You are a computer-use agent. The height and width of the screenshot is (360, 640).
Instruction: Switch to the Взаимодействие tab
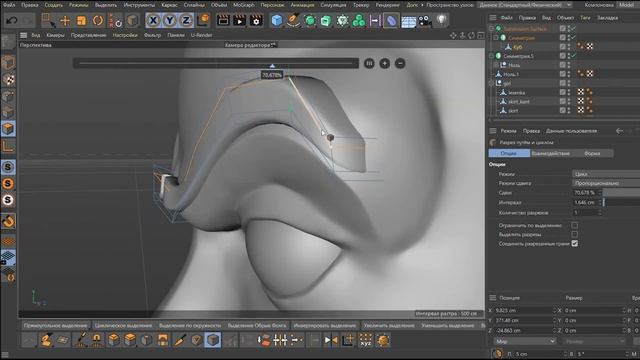click(x=550, y=153)
